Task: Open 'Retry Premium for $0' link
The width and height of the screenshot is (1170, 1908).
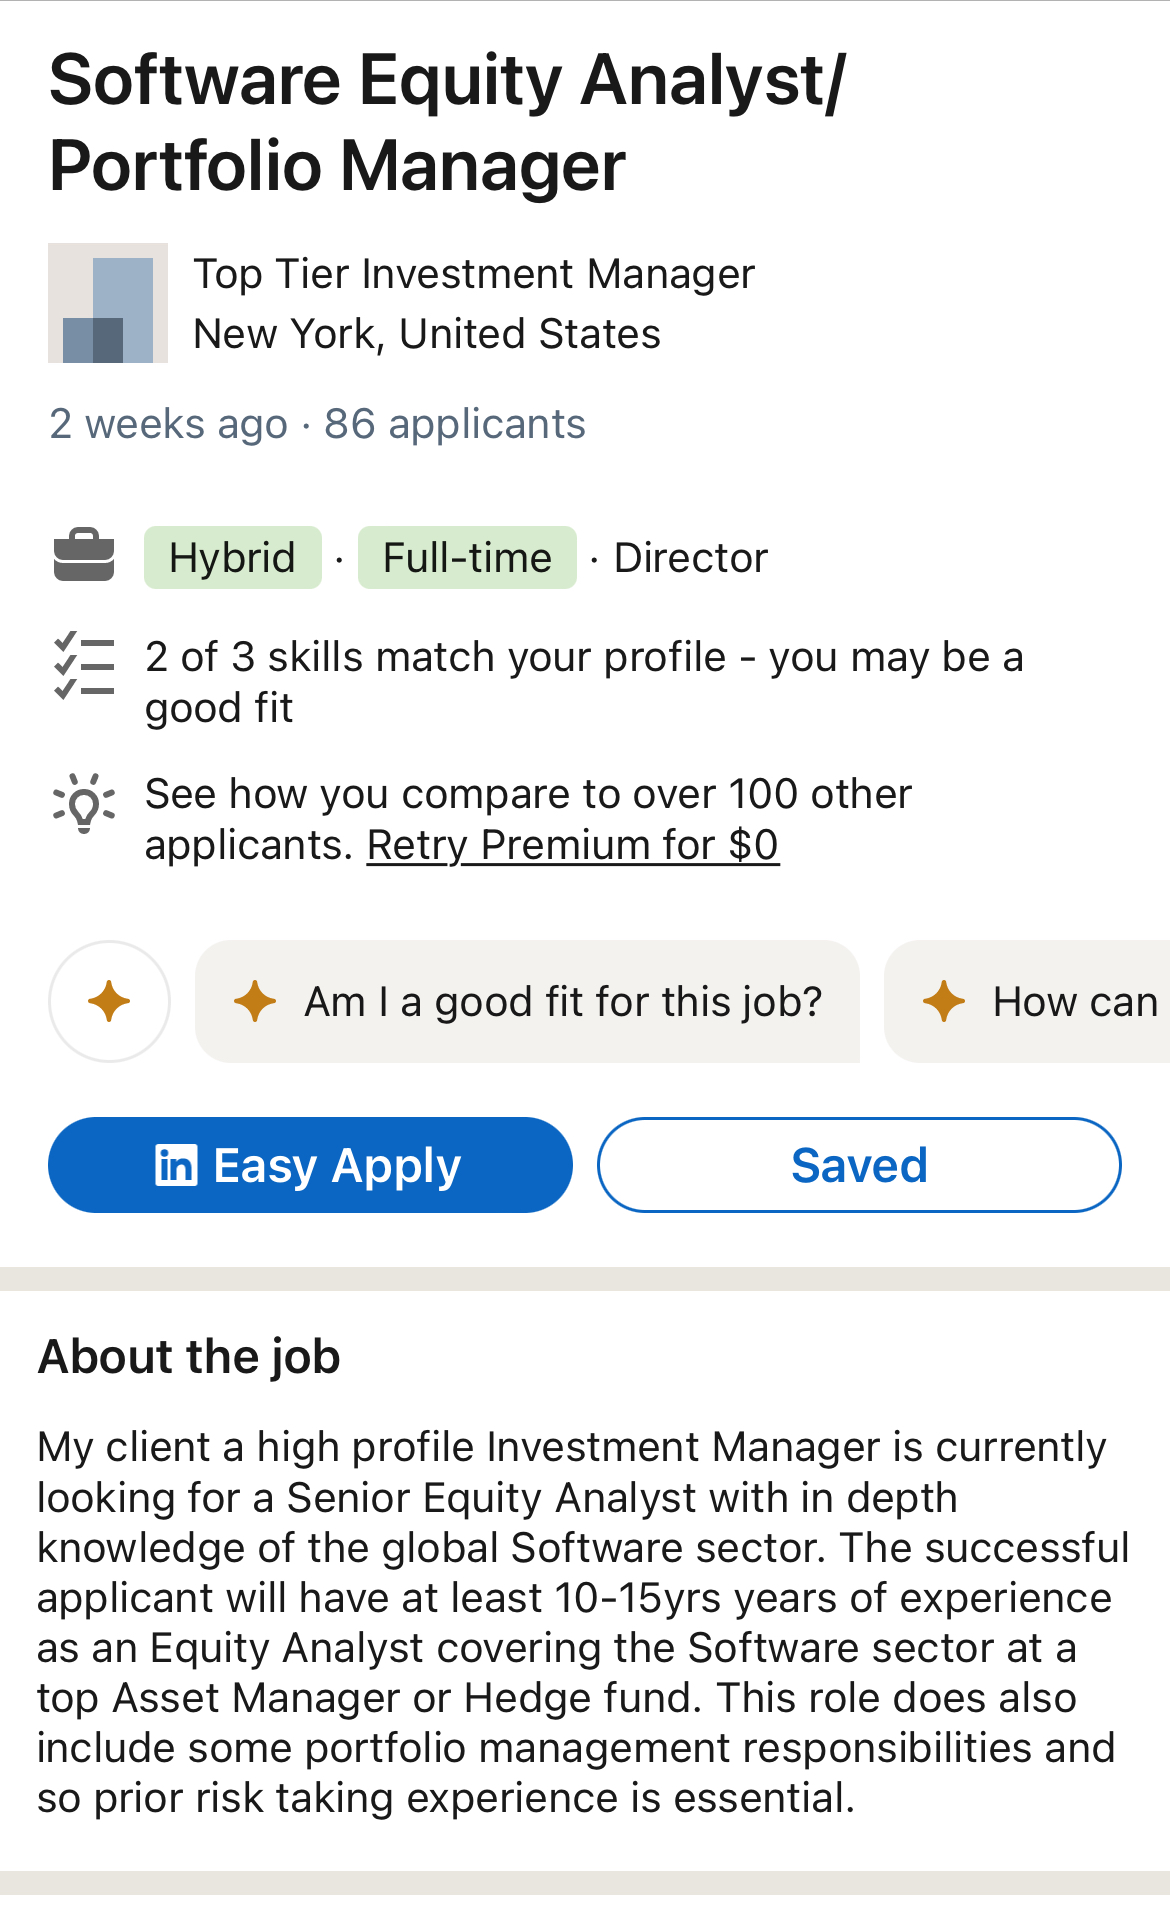Action: (x=573, y=846)
